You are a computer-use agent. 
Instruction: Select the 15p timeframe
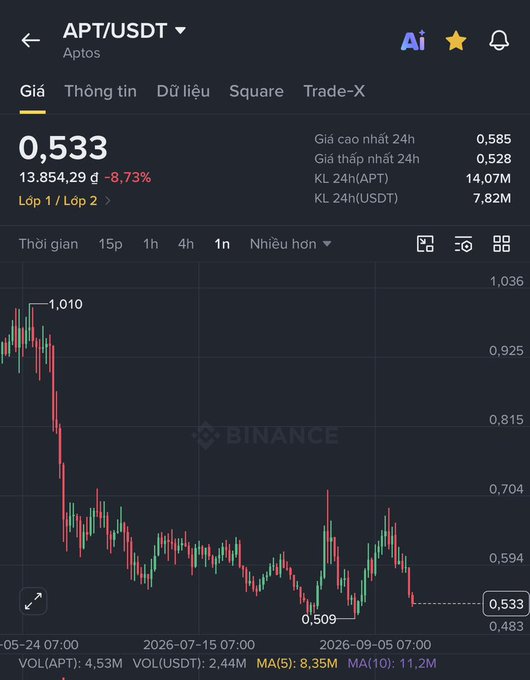(110, 244)
